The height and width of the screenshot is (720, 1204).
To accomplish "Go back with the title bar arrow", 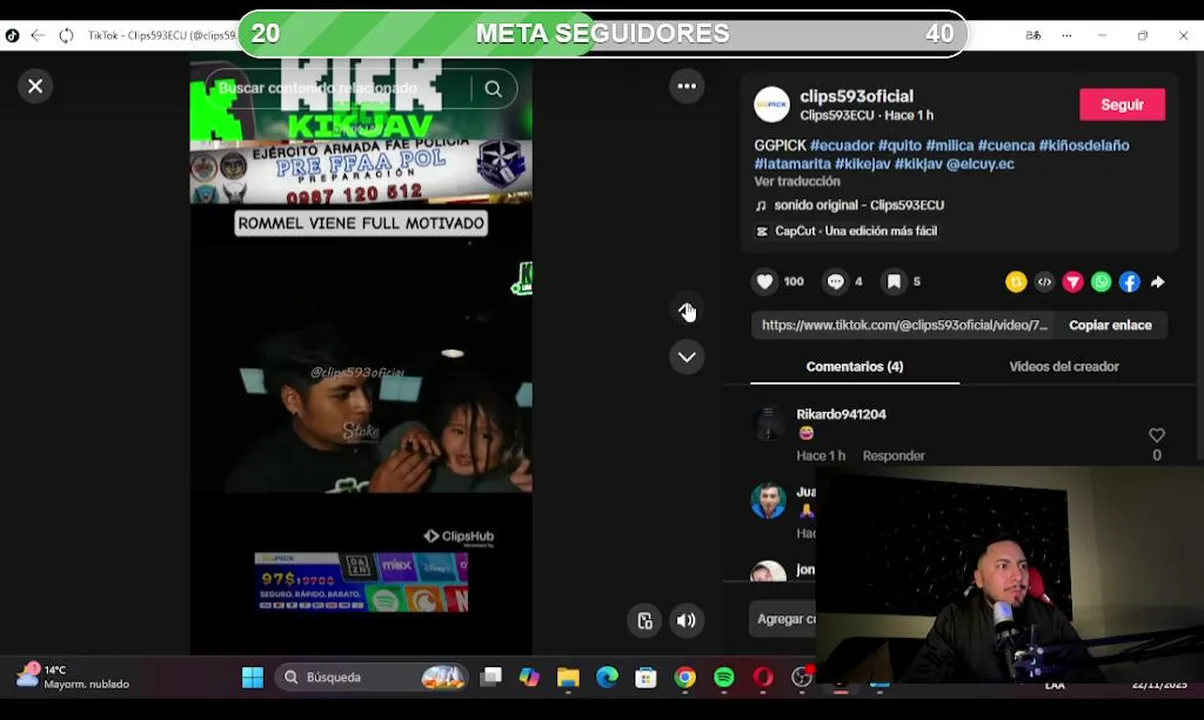I will [x=38, y=35].
